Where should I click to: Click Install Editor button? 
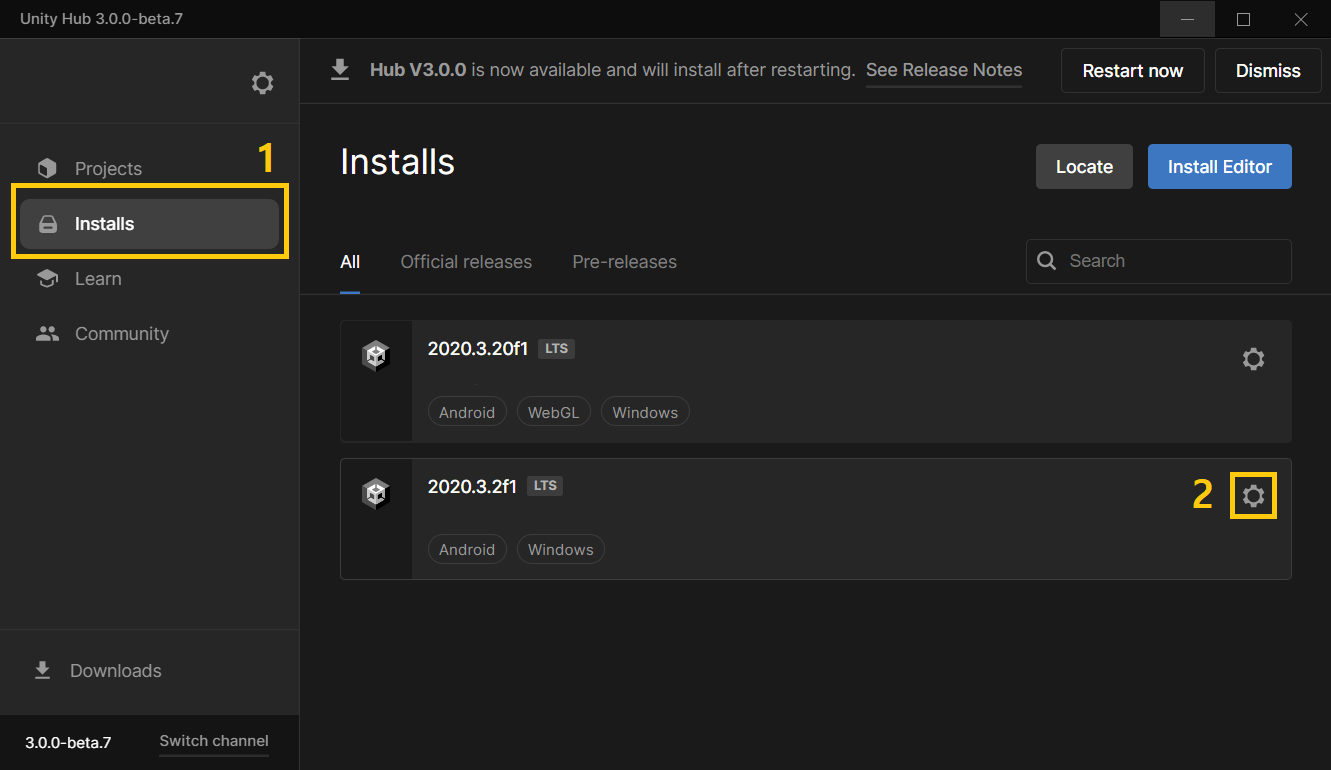click(1220, 167)
